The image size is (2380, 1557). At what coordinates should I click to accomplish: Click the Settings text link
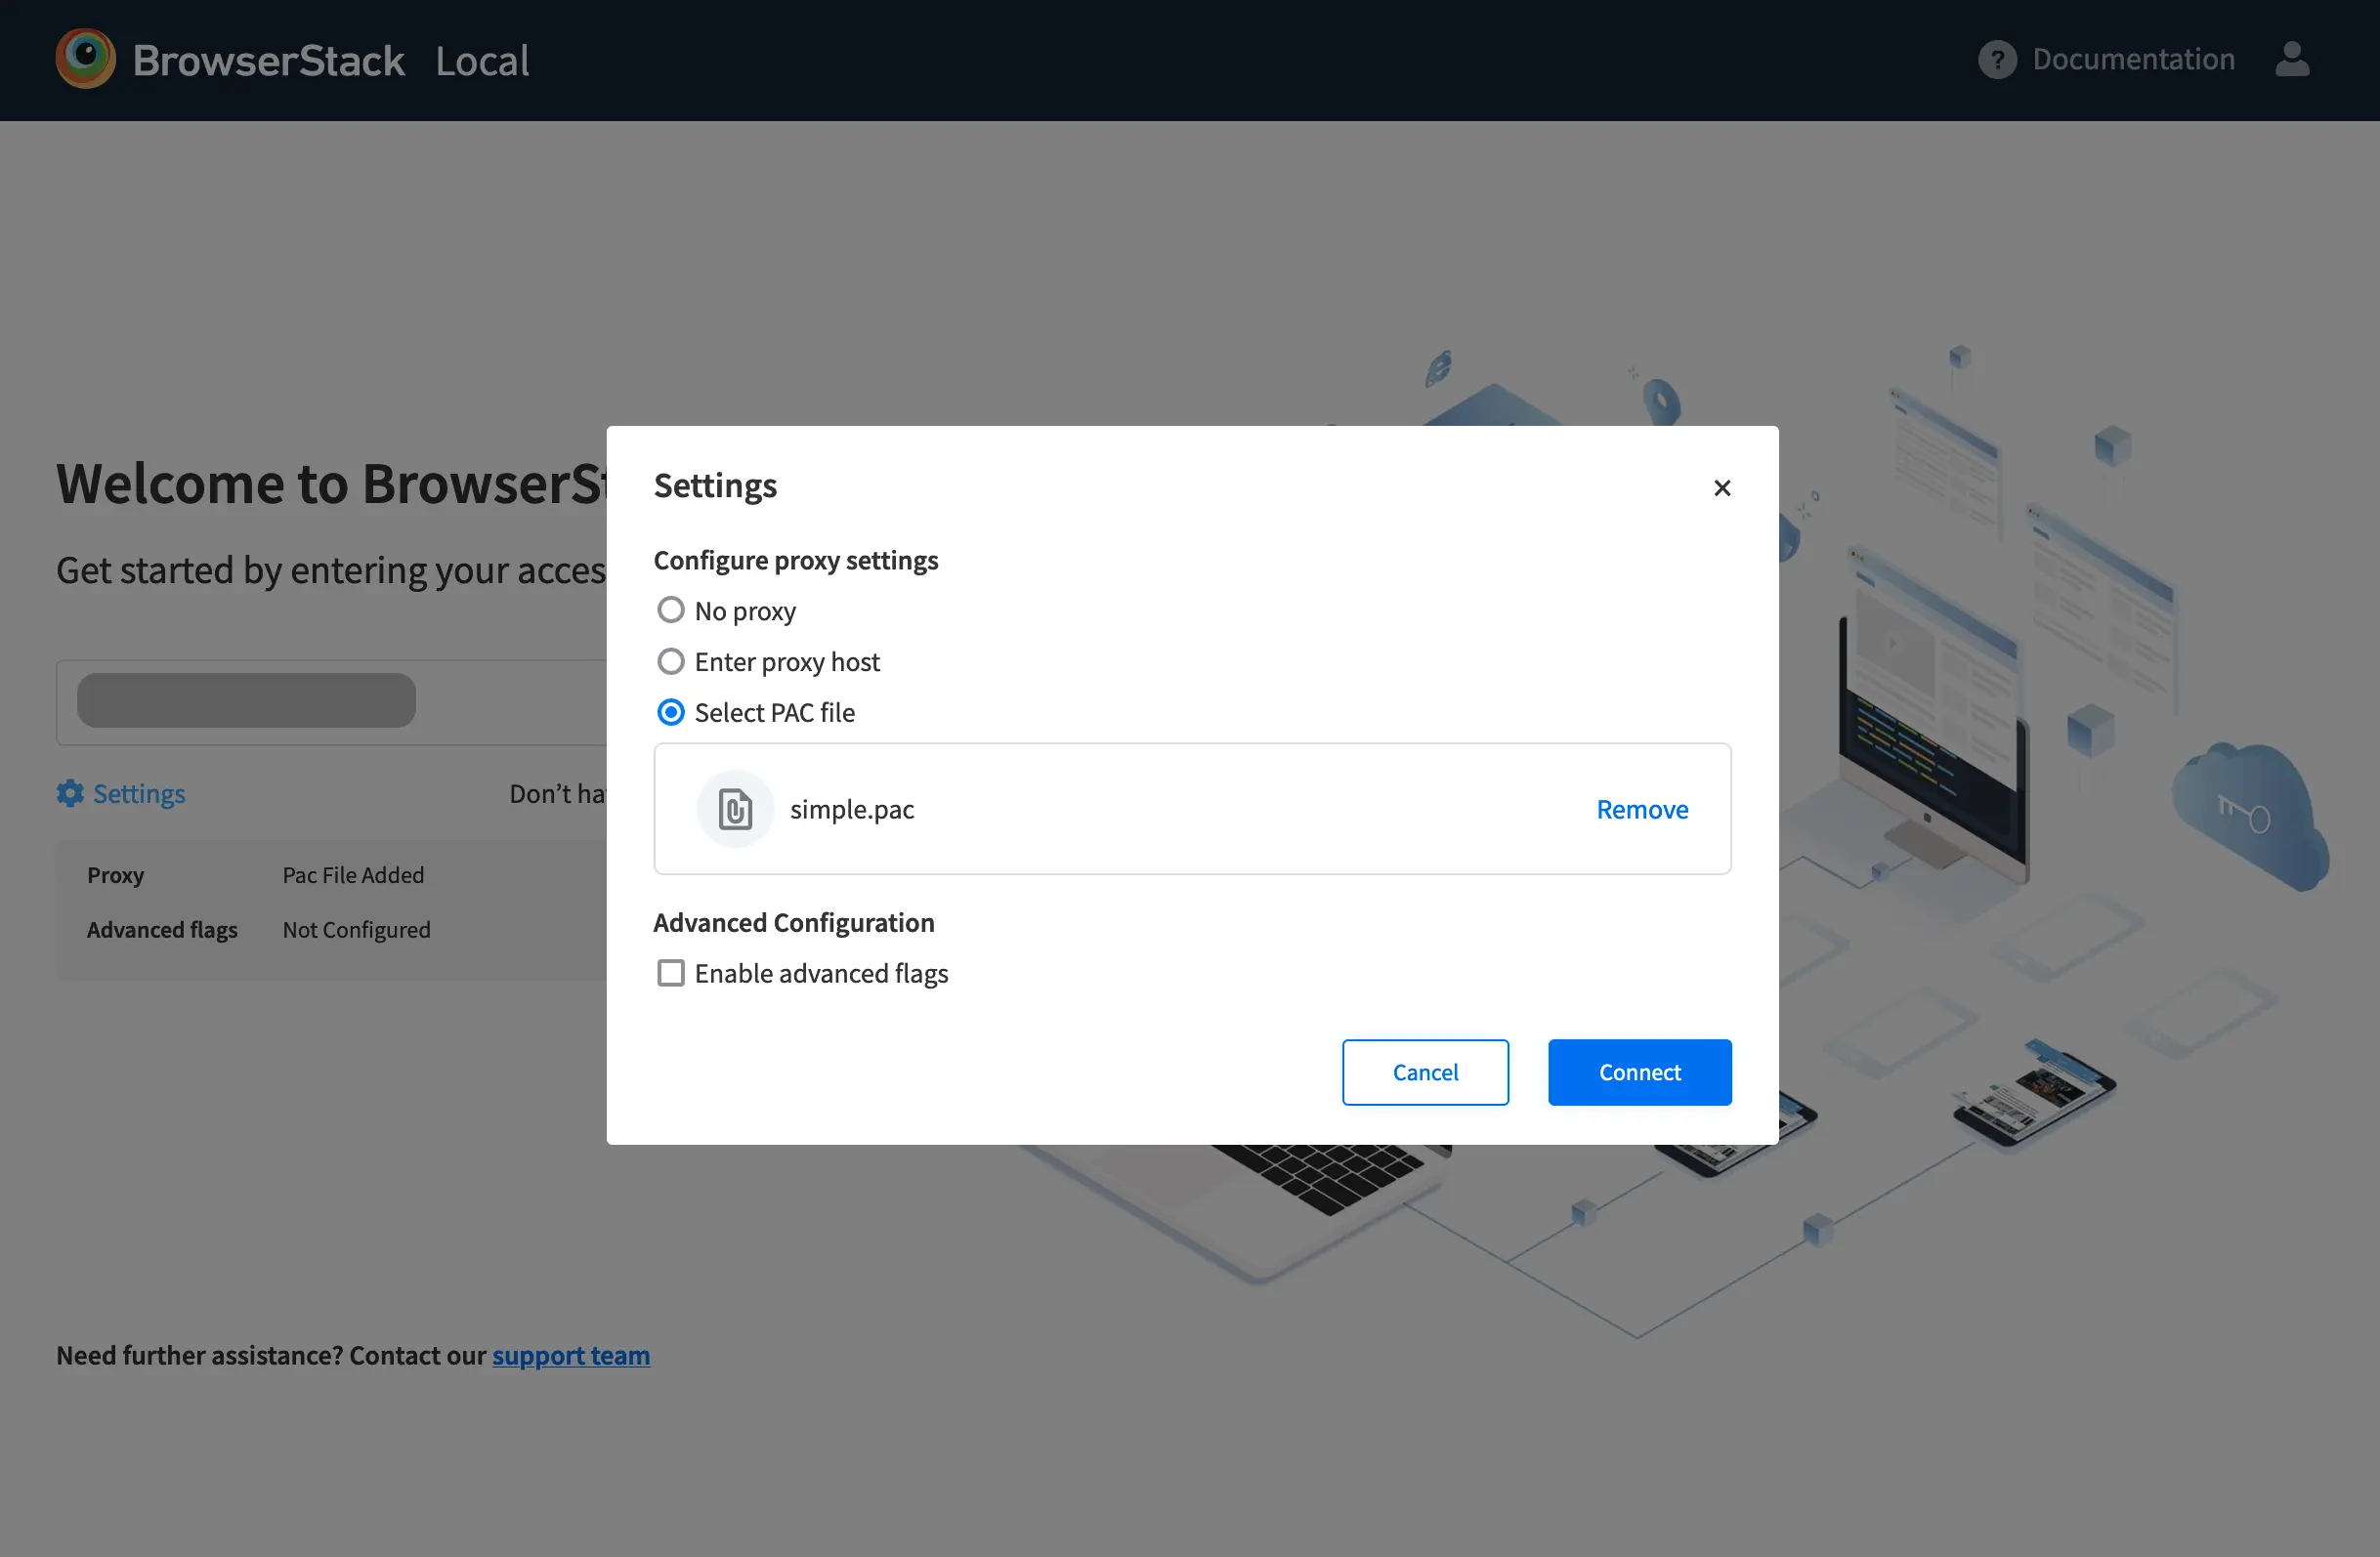(x=139, y=793)
